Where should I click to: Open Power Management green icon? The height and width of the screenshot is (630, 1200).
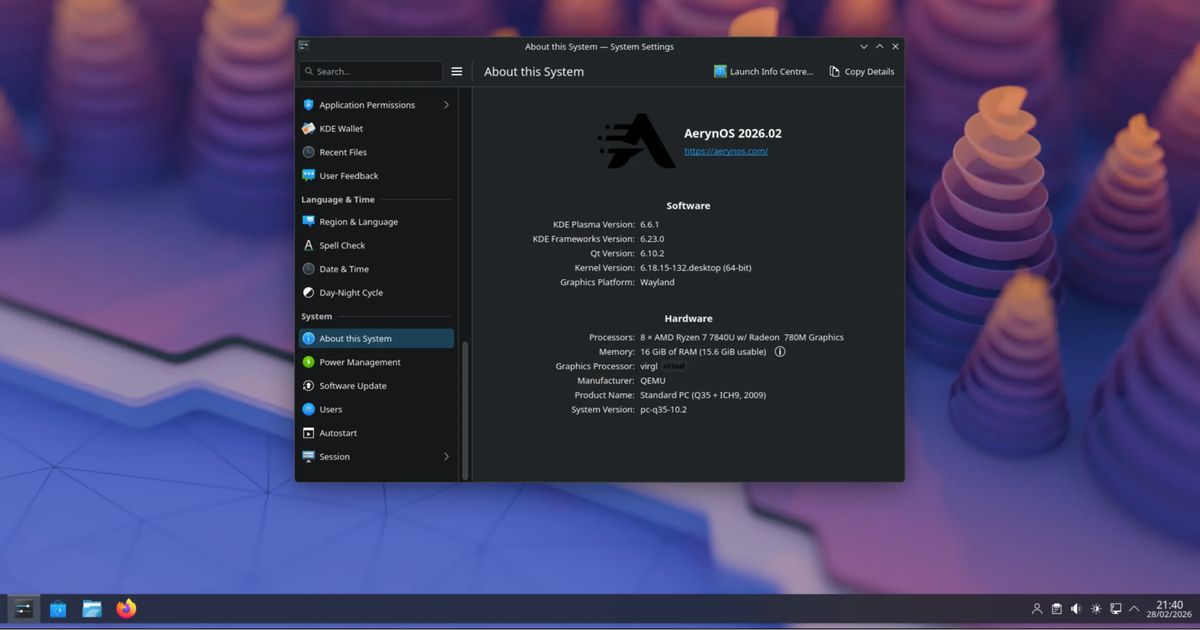(309, 362)
